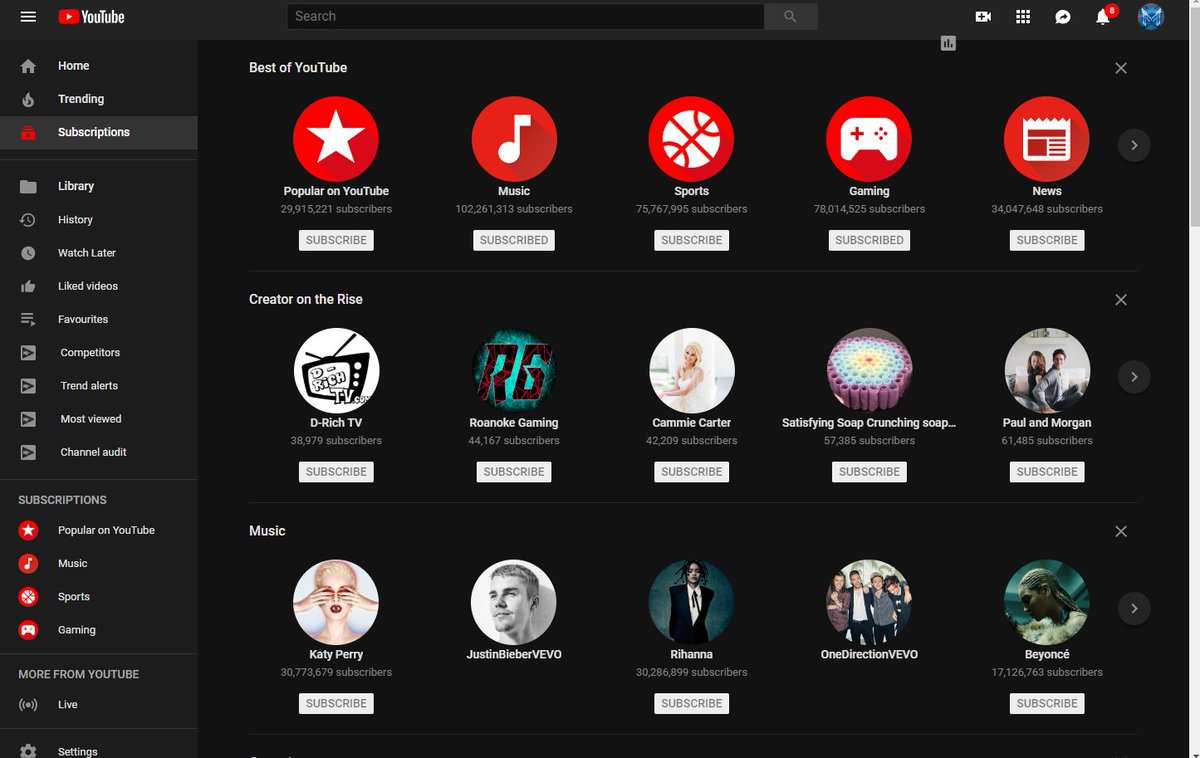Image resolution: width=1200 pixels, height=758 pixels.
Task: Open Most viewed playlist
Action: pyautogui.click(x=99, y=419)
